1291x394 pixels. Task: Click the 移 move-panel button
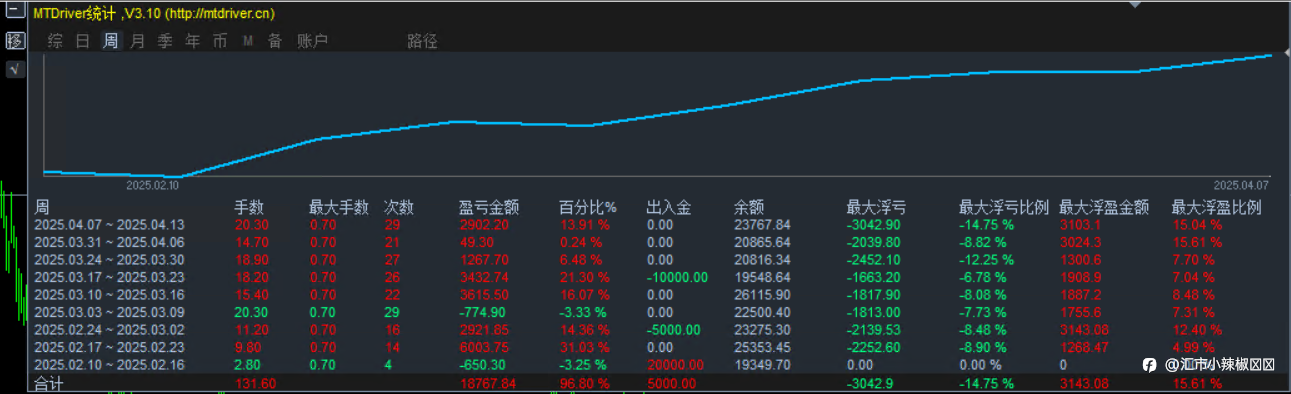coord(15,41)
